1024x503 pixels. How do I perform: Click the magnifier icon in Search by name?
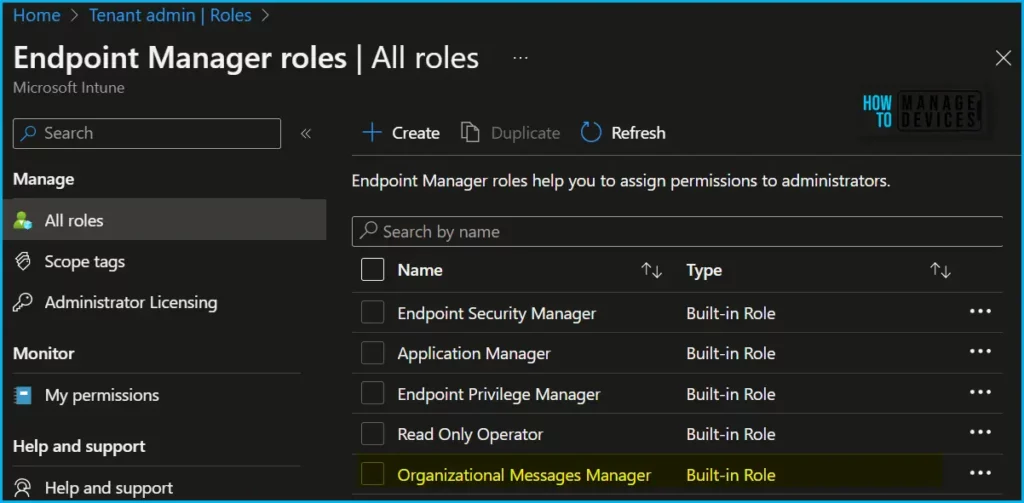369,231
